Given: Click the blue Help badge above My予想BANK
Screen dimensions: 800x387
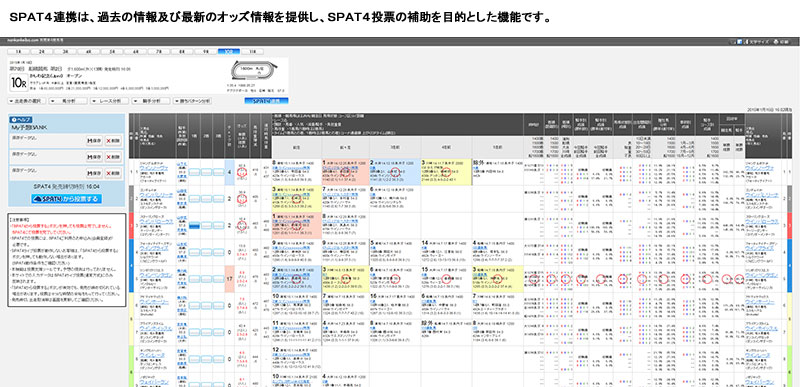Looking at the screenshot, I should point(21,119).
